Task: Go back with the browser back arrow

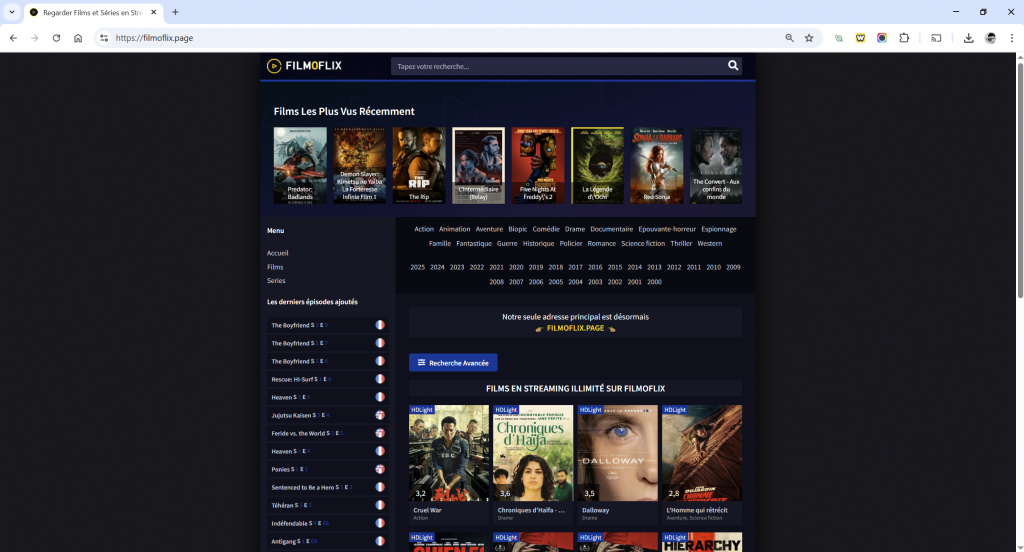Action: pos(13,38)
